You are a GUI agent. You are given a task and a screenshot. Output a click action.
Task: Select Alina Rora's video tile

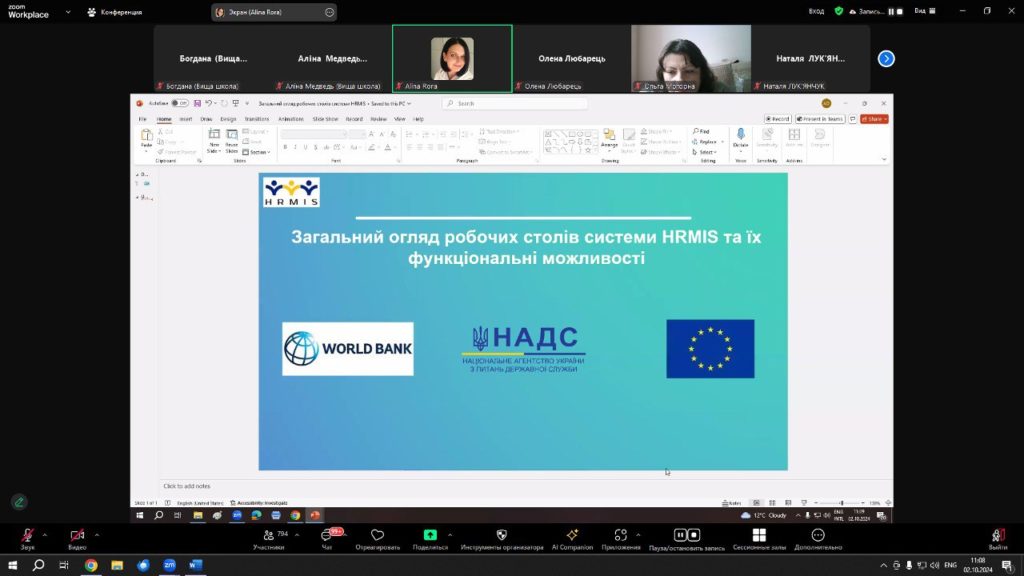click(x=452, y=59)
